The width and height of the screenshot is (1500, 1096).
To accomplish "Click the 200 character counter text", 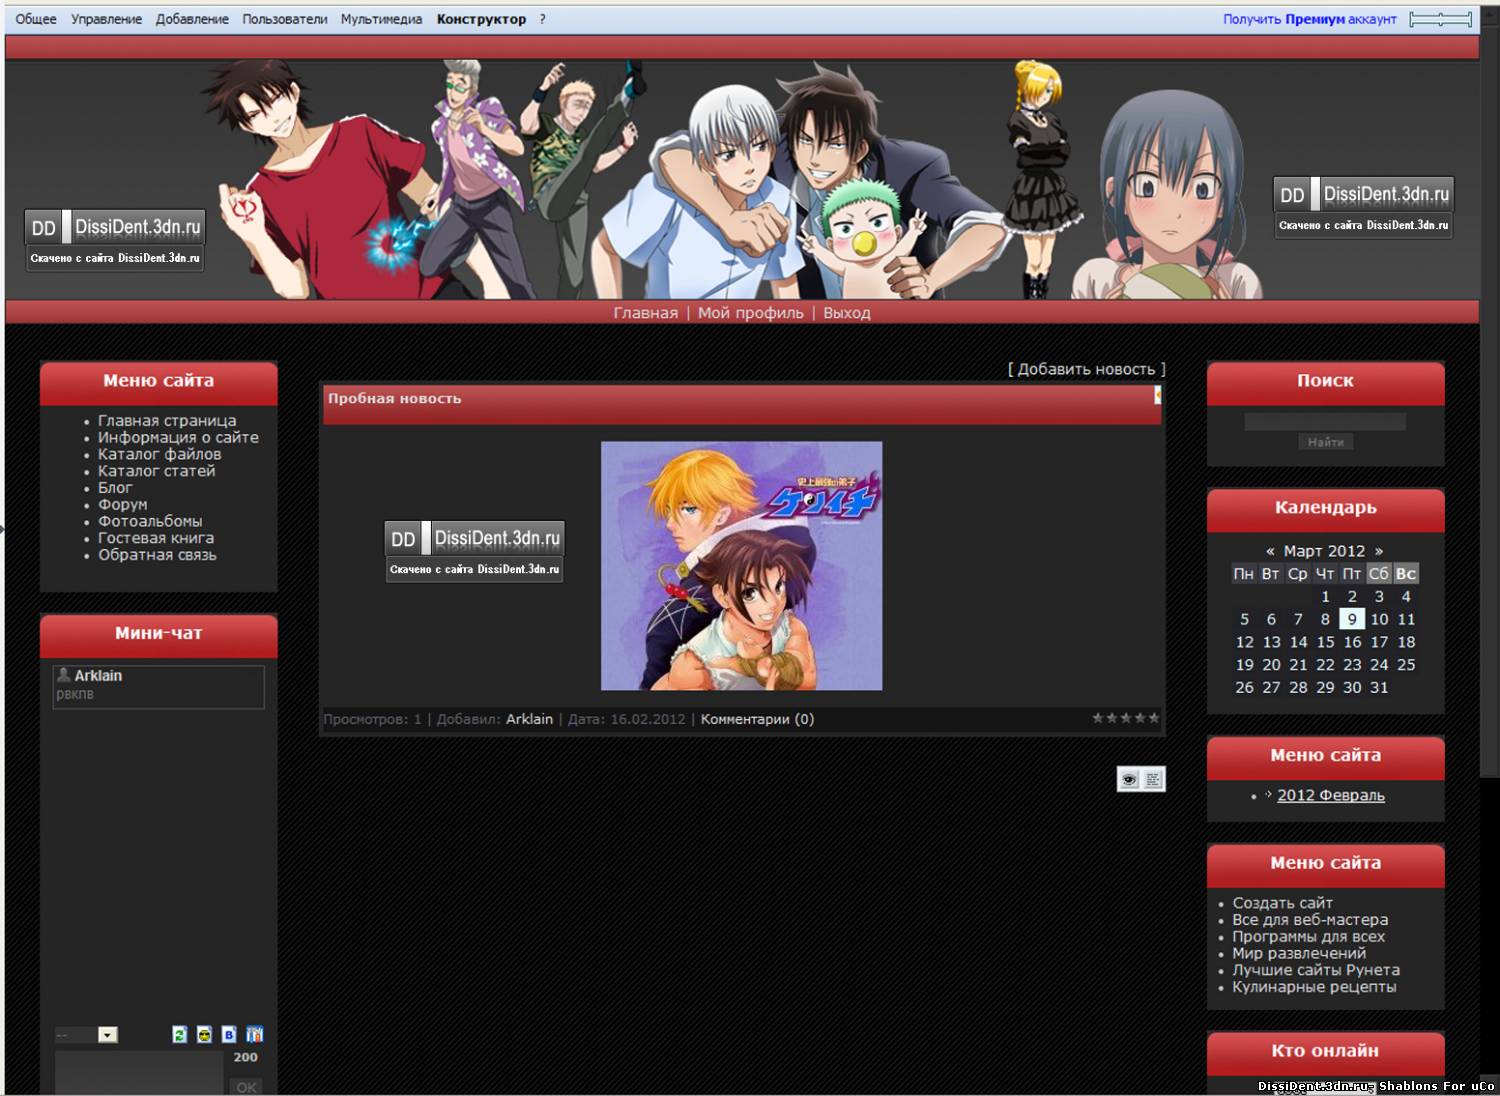I will [245, 1057].
